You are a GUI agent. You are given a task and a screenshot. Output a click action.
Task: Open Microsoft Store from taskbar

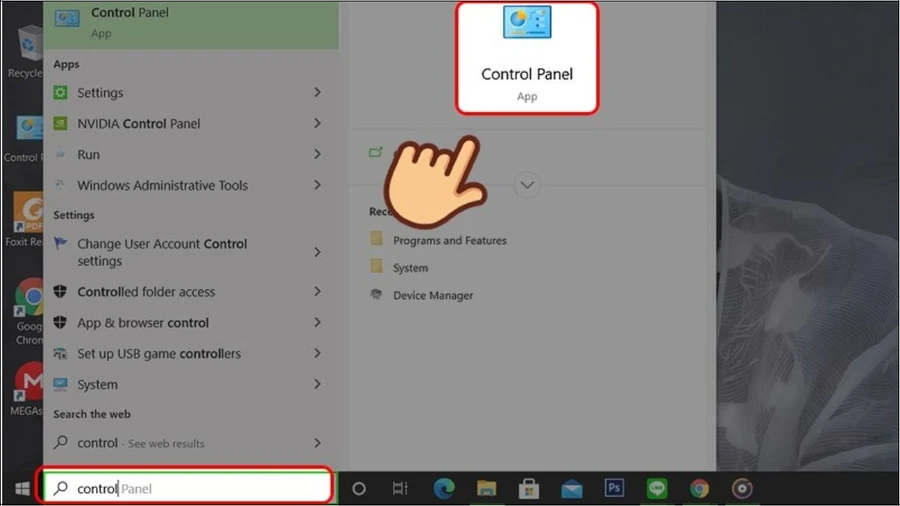[x=529, y=488]
